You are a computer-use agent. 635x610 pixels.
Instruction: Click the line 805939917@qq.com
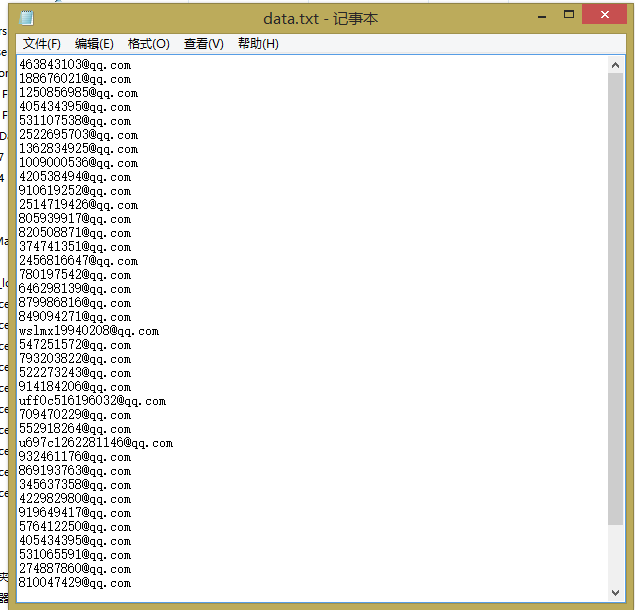coord(75,219)
